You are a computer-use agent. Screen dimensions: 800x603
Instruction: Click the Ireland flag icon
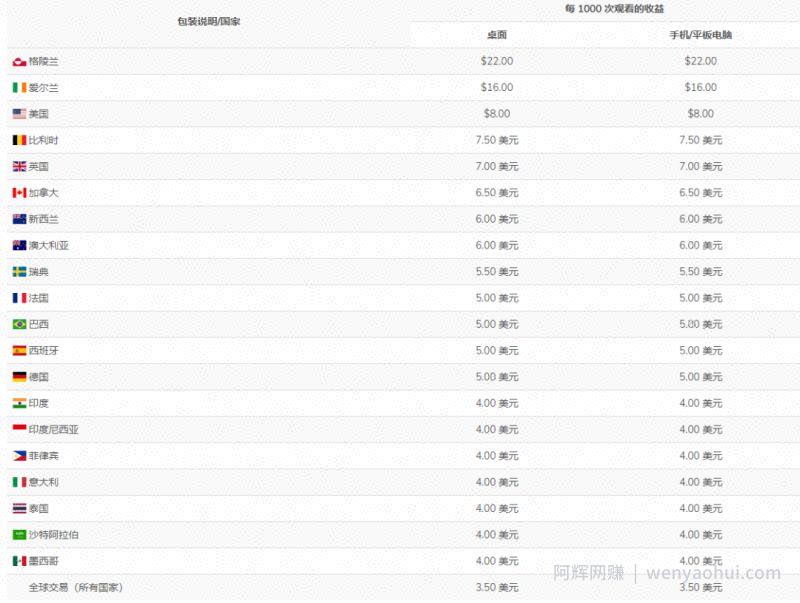coord(19,88)
